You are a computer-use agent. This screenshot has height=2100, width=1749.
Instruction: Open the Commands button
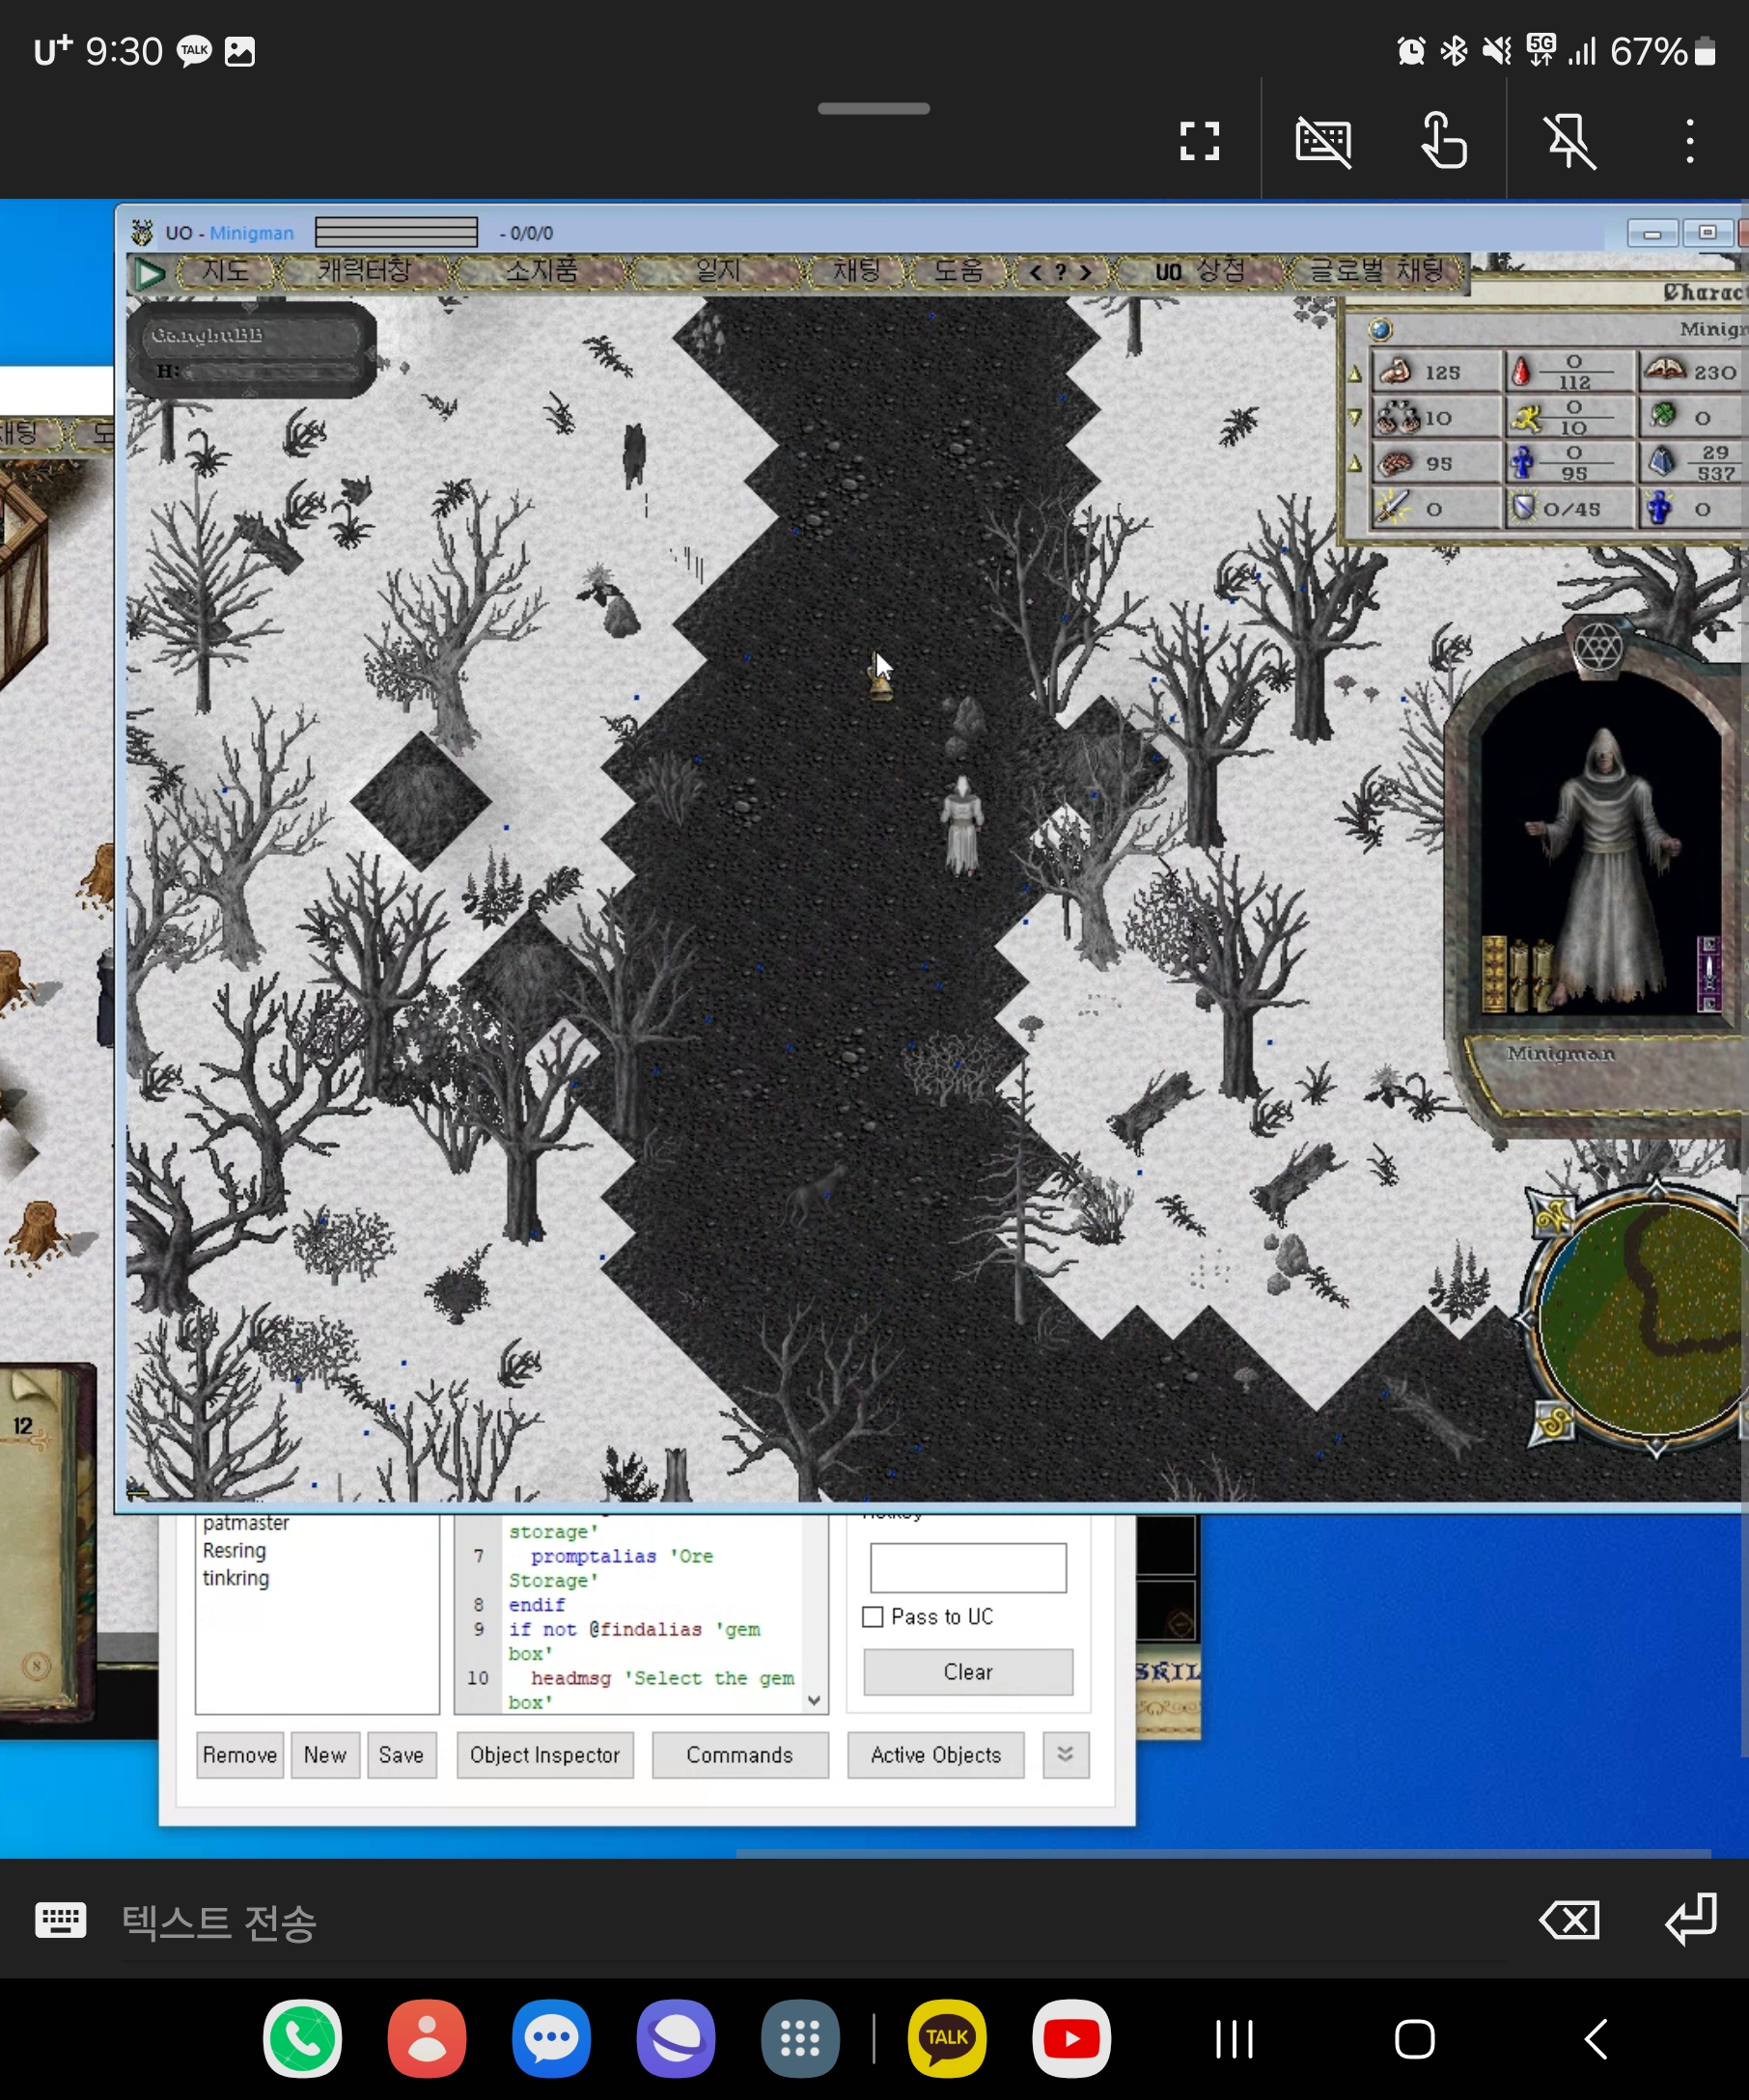740,1755
